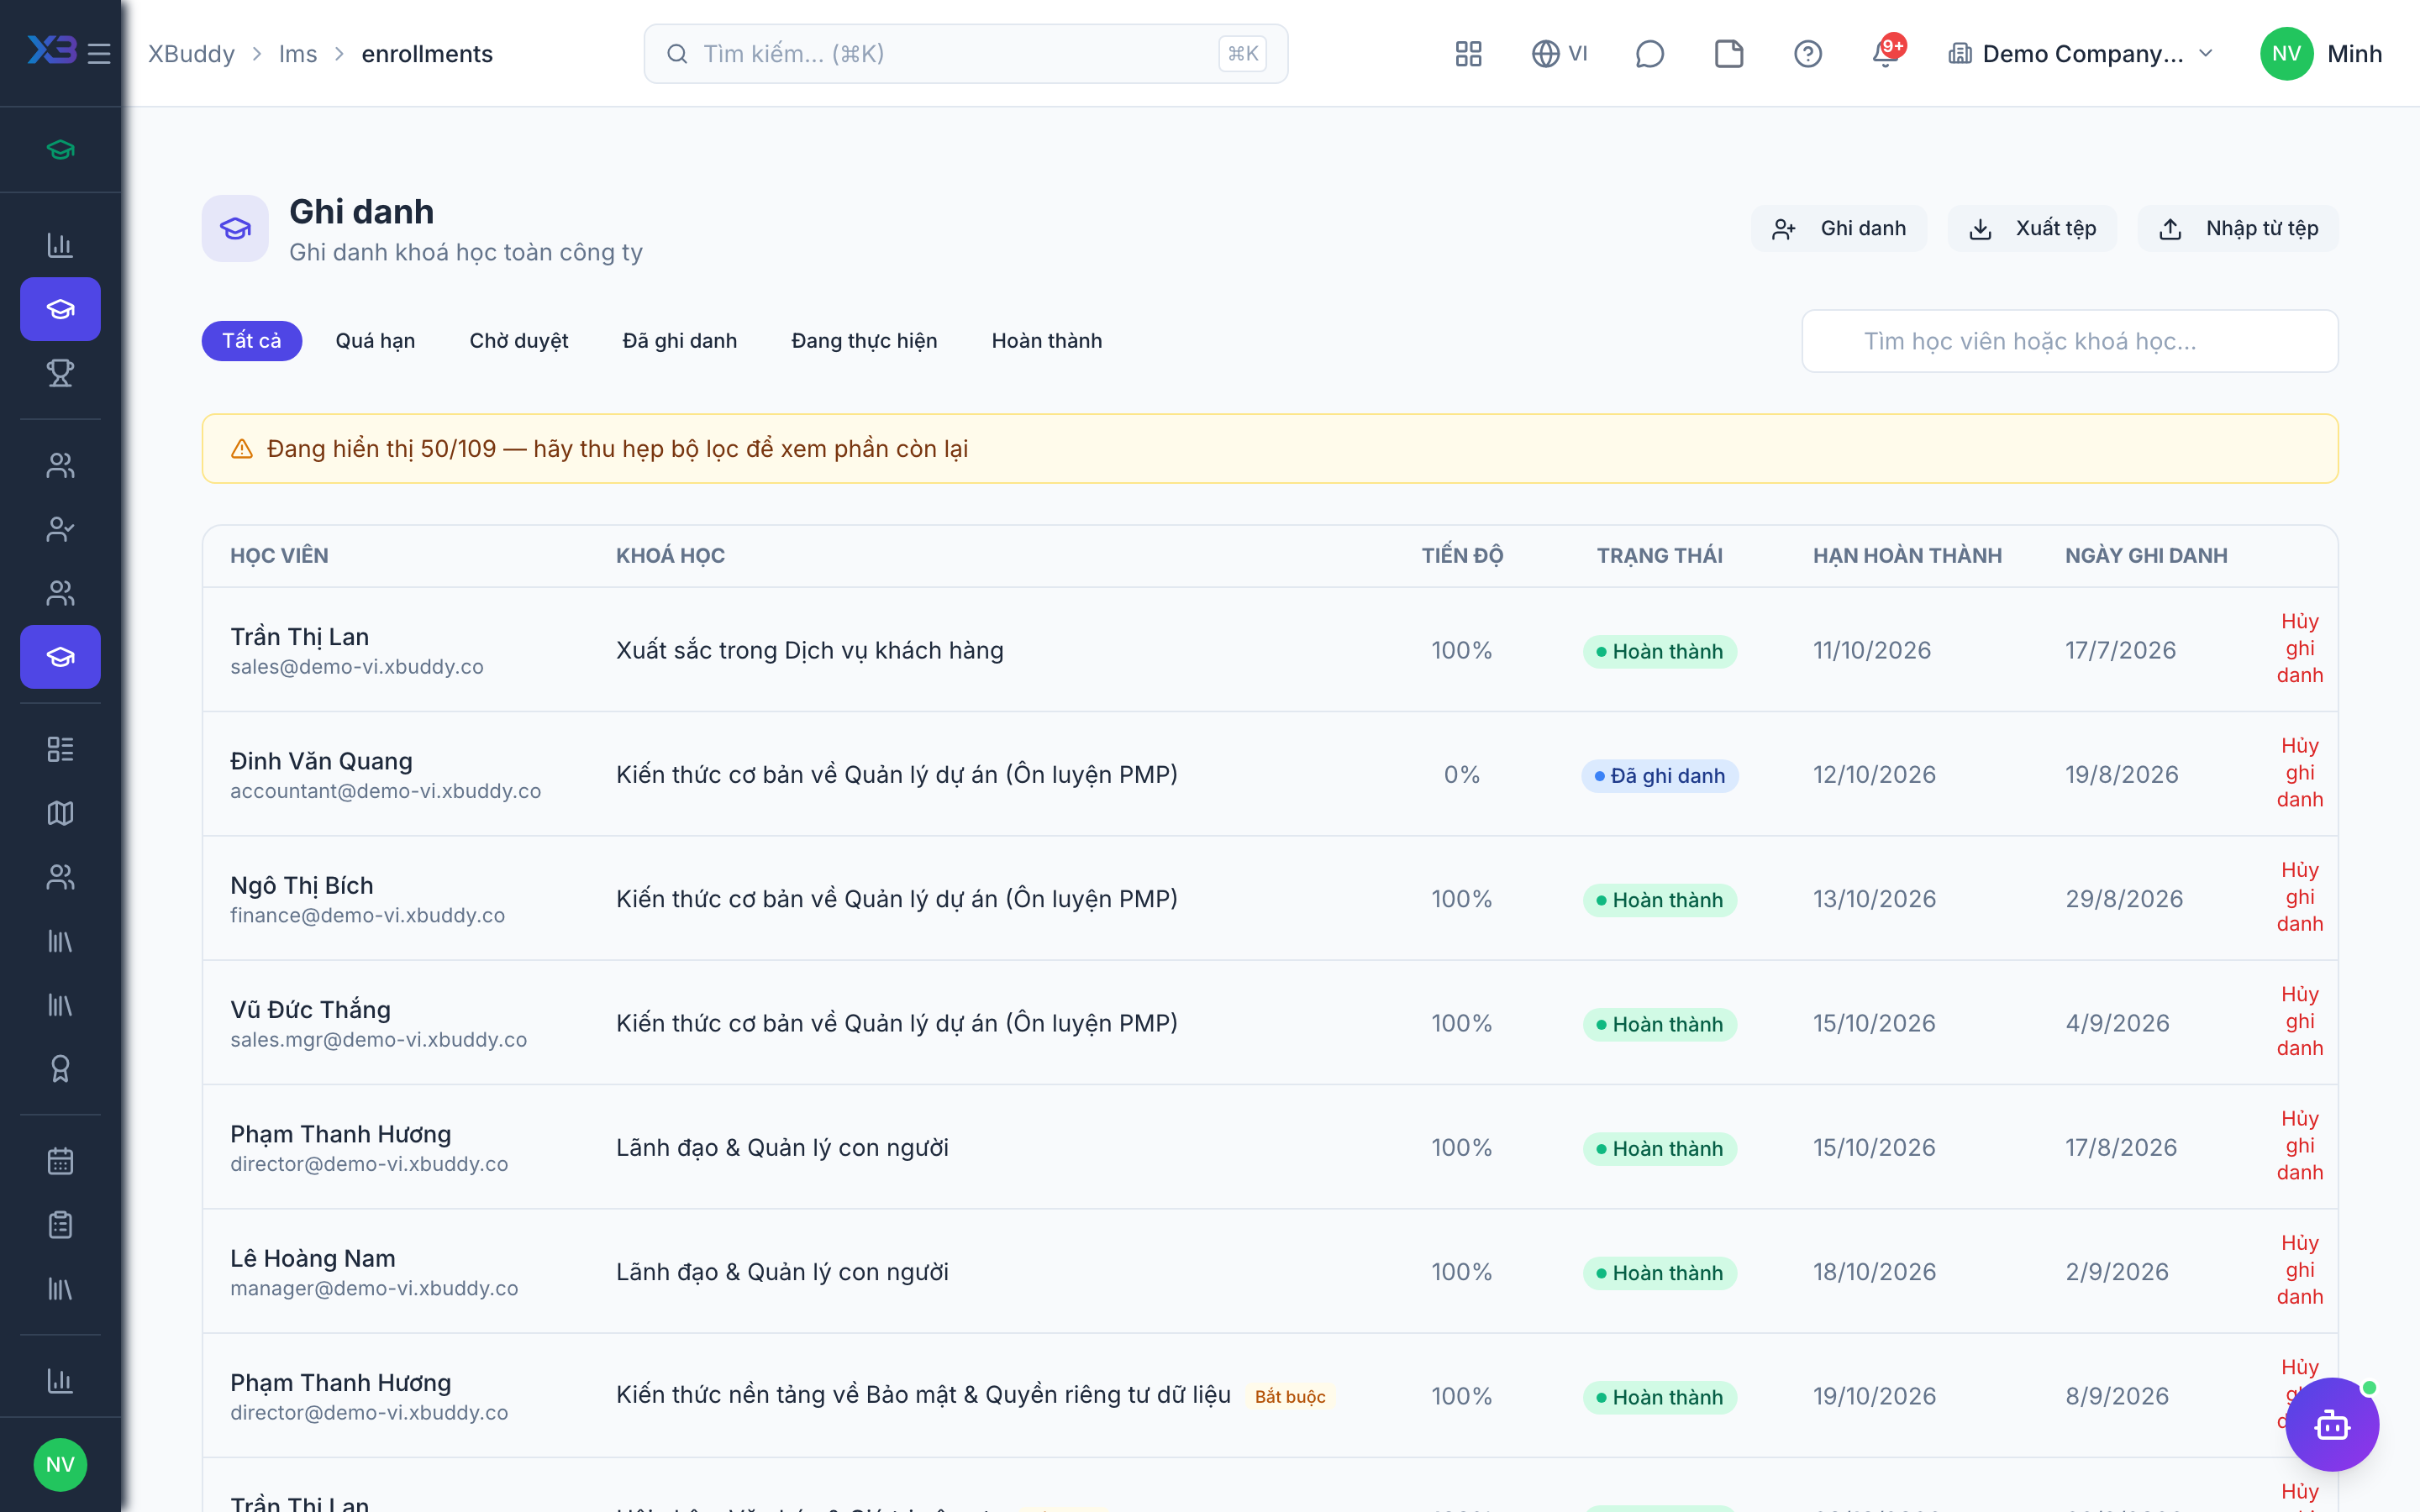
Task: Click the Lãnh đạo course for Lê Hoàng Nam
Action: pyautogui.click(x=782, y=1272)
